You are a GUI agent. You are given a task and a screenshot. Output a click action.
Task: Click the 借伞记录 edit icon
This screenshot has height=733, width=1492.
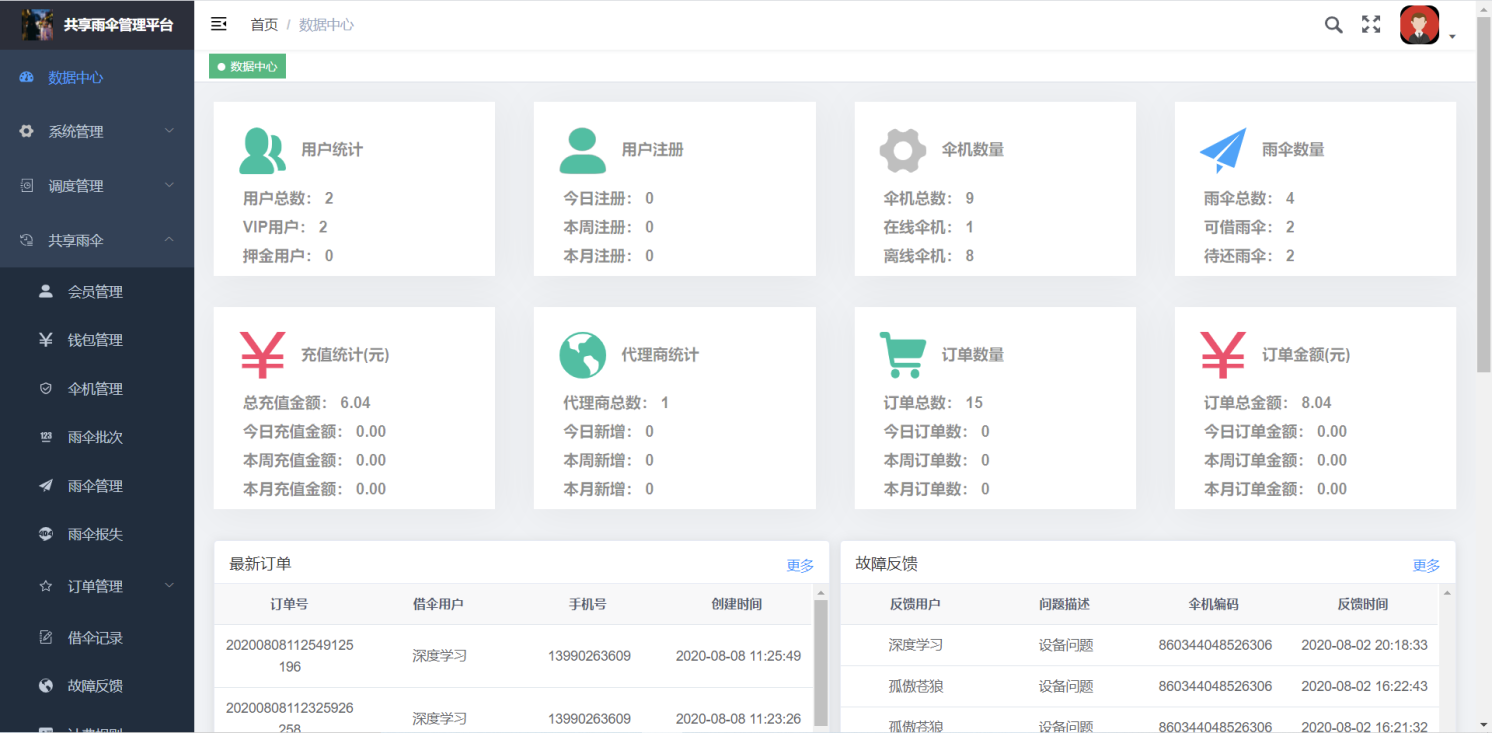(x=46, y=638)
